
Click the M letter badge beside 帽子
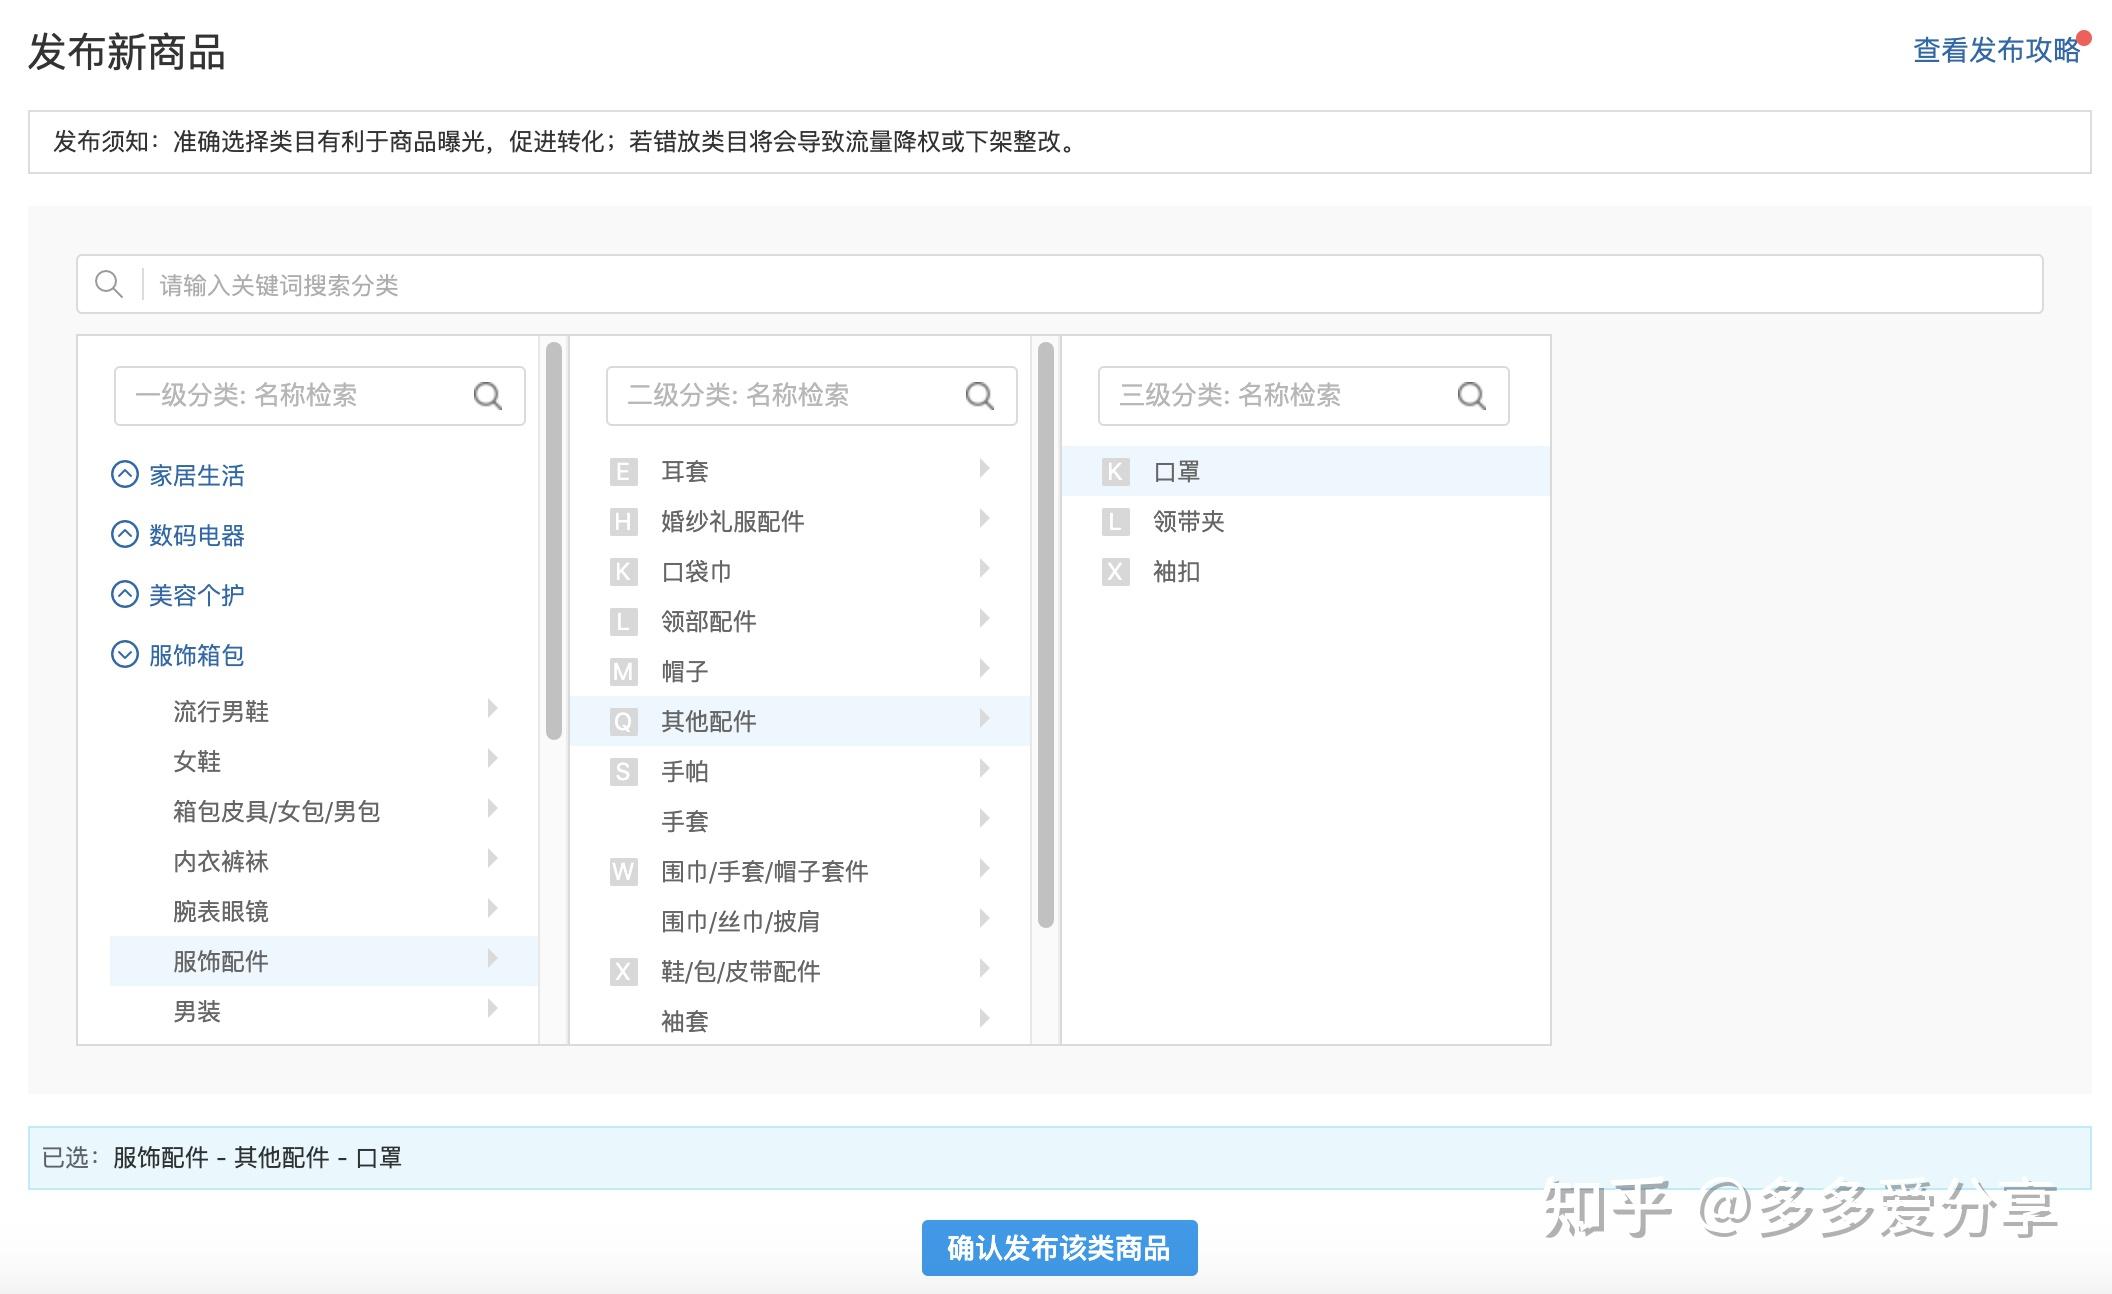623,671
